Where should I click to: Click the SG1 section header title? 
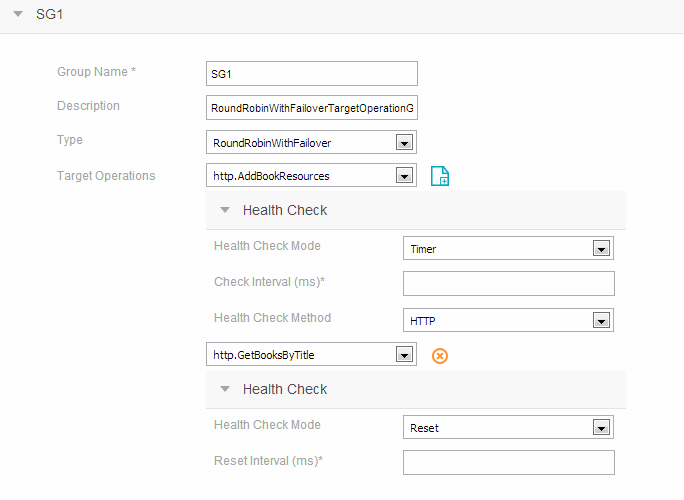[49, 14]
